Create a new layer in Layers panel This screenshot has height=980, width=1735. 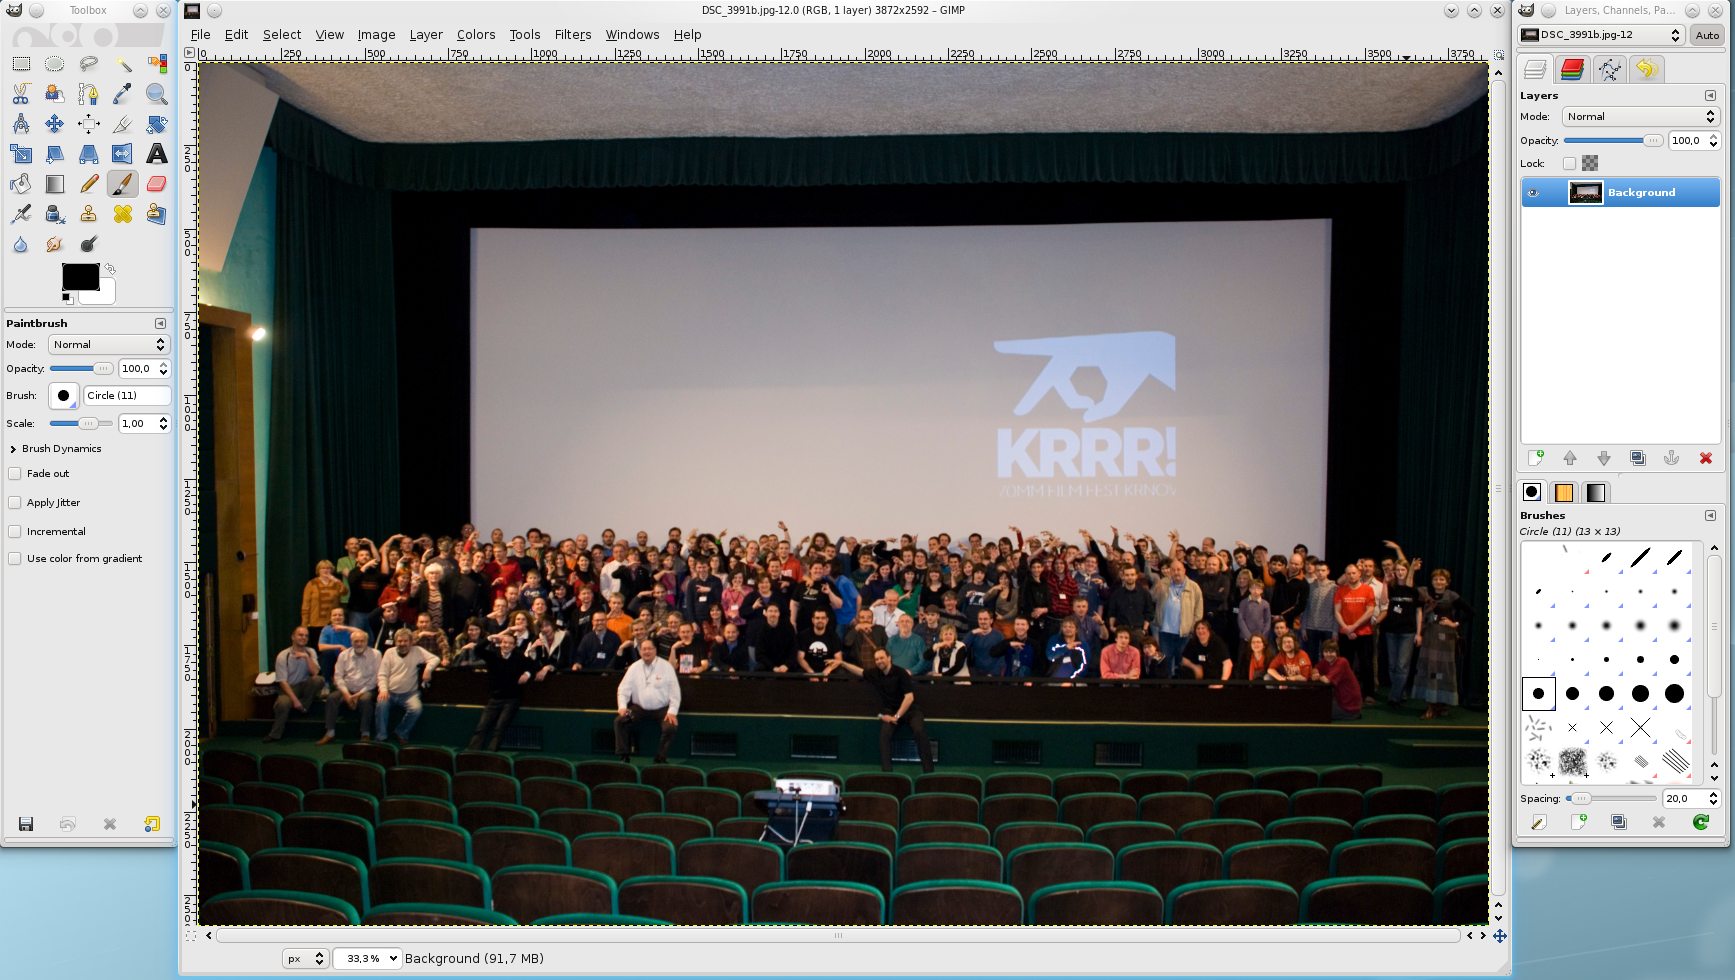1536,458
